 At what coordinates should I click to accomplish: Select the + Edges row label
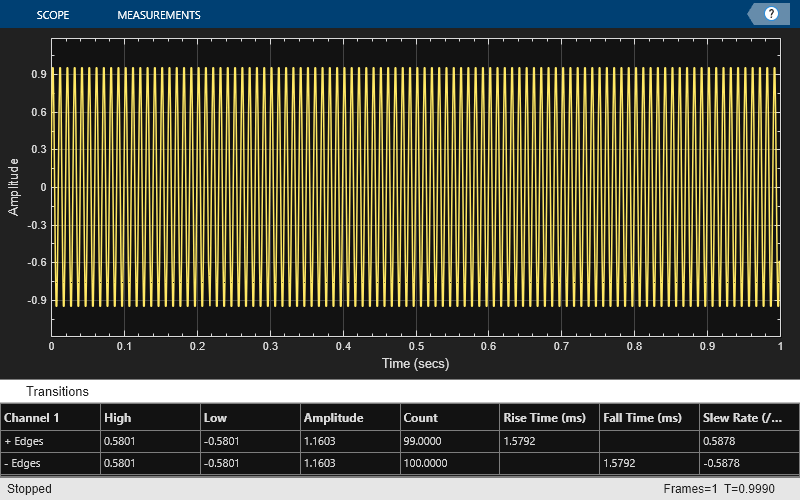pyautogui.click(x=24, y=441)
